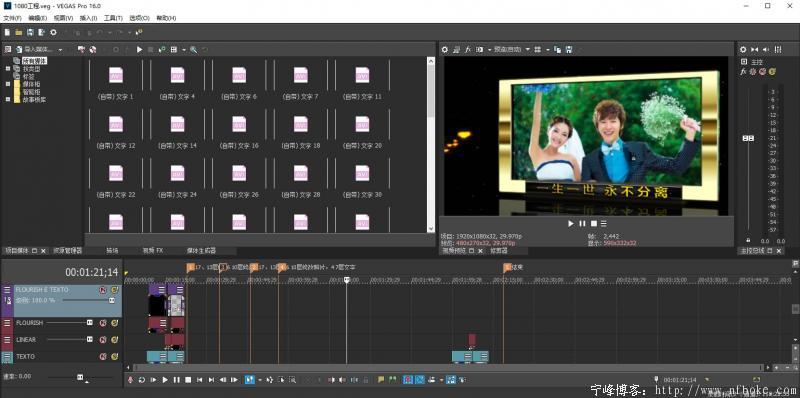Select the all media tree item
The image size is (800, 398).
coord(34,61)
